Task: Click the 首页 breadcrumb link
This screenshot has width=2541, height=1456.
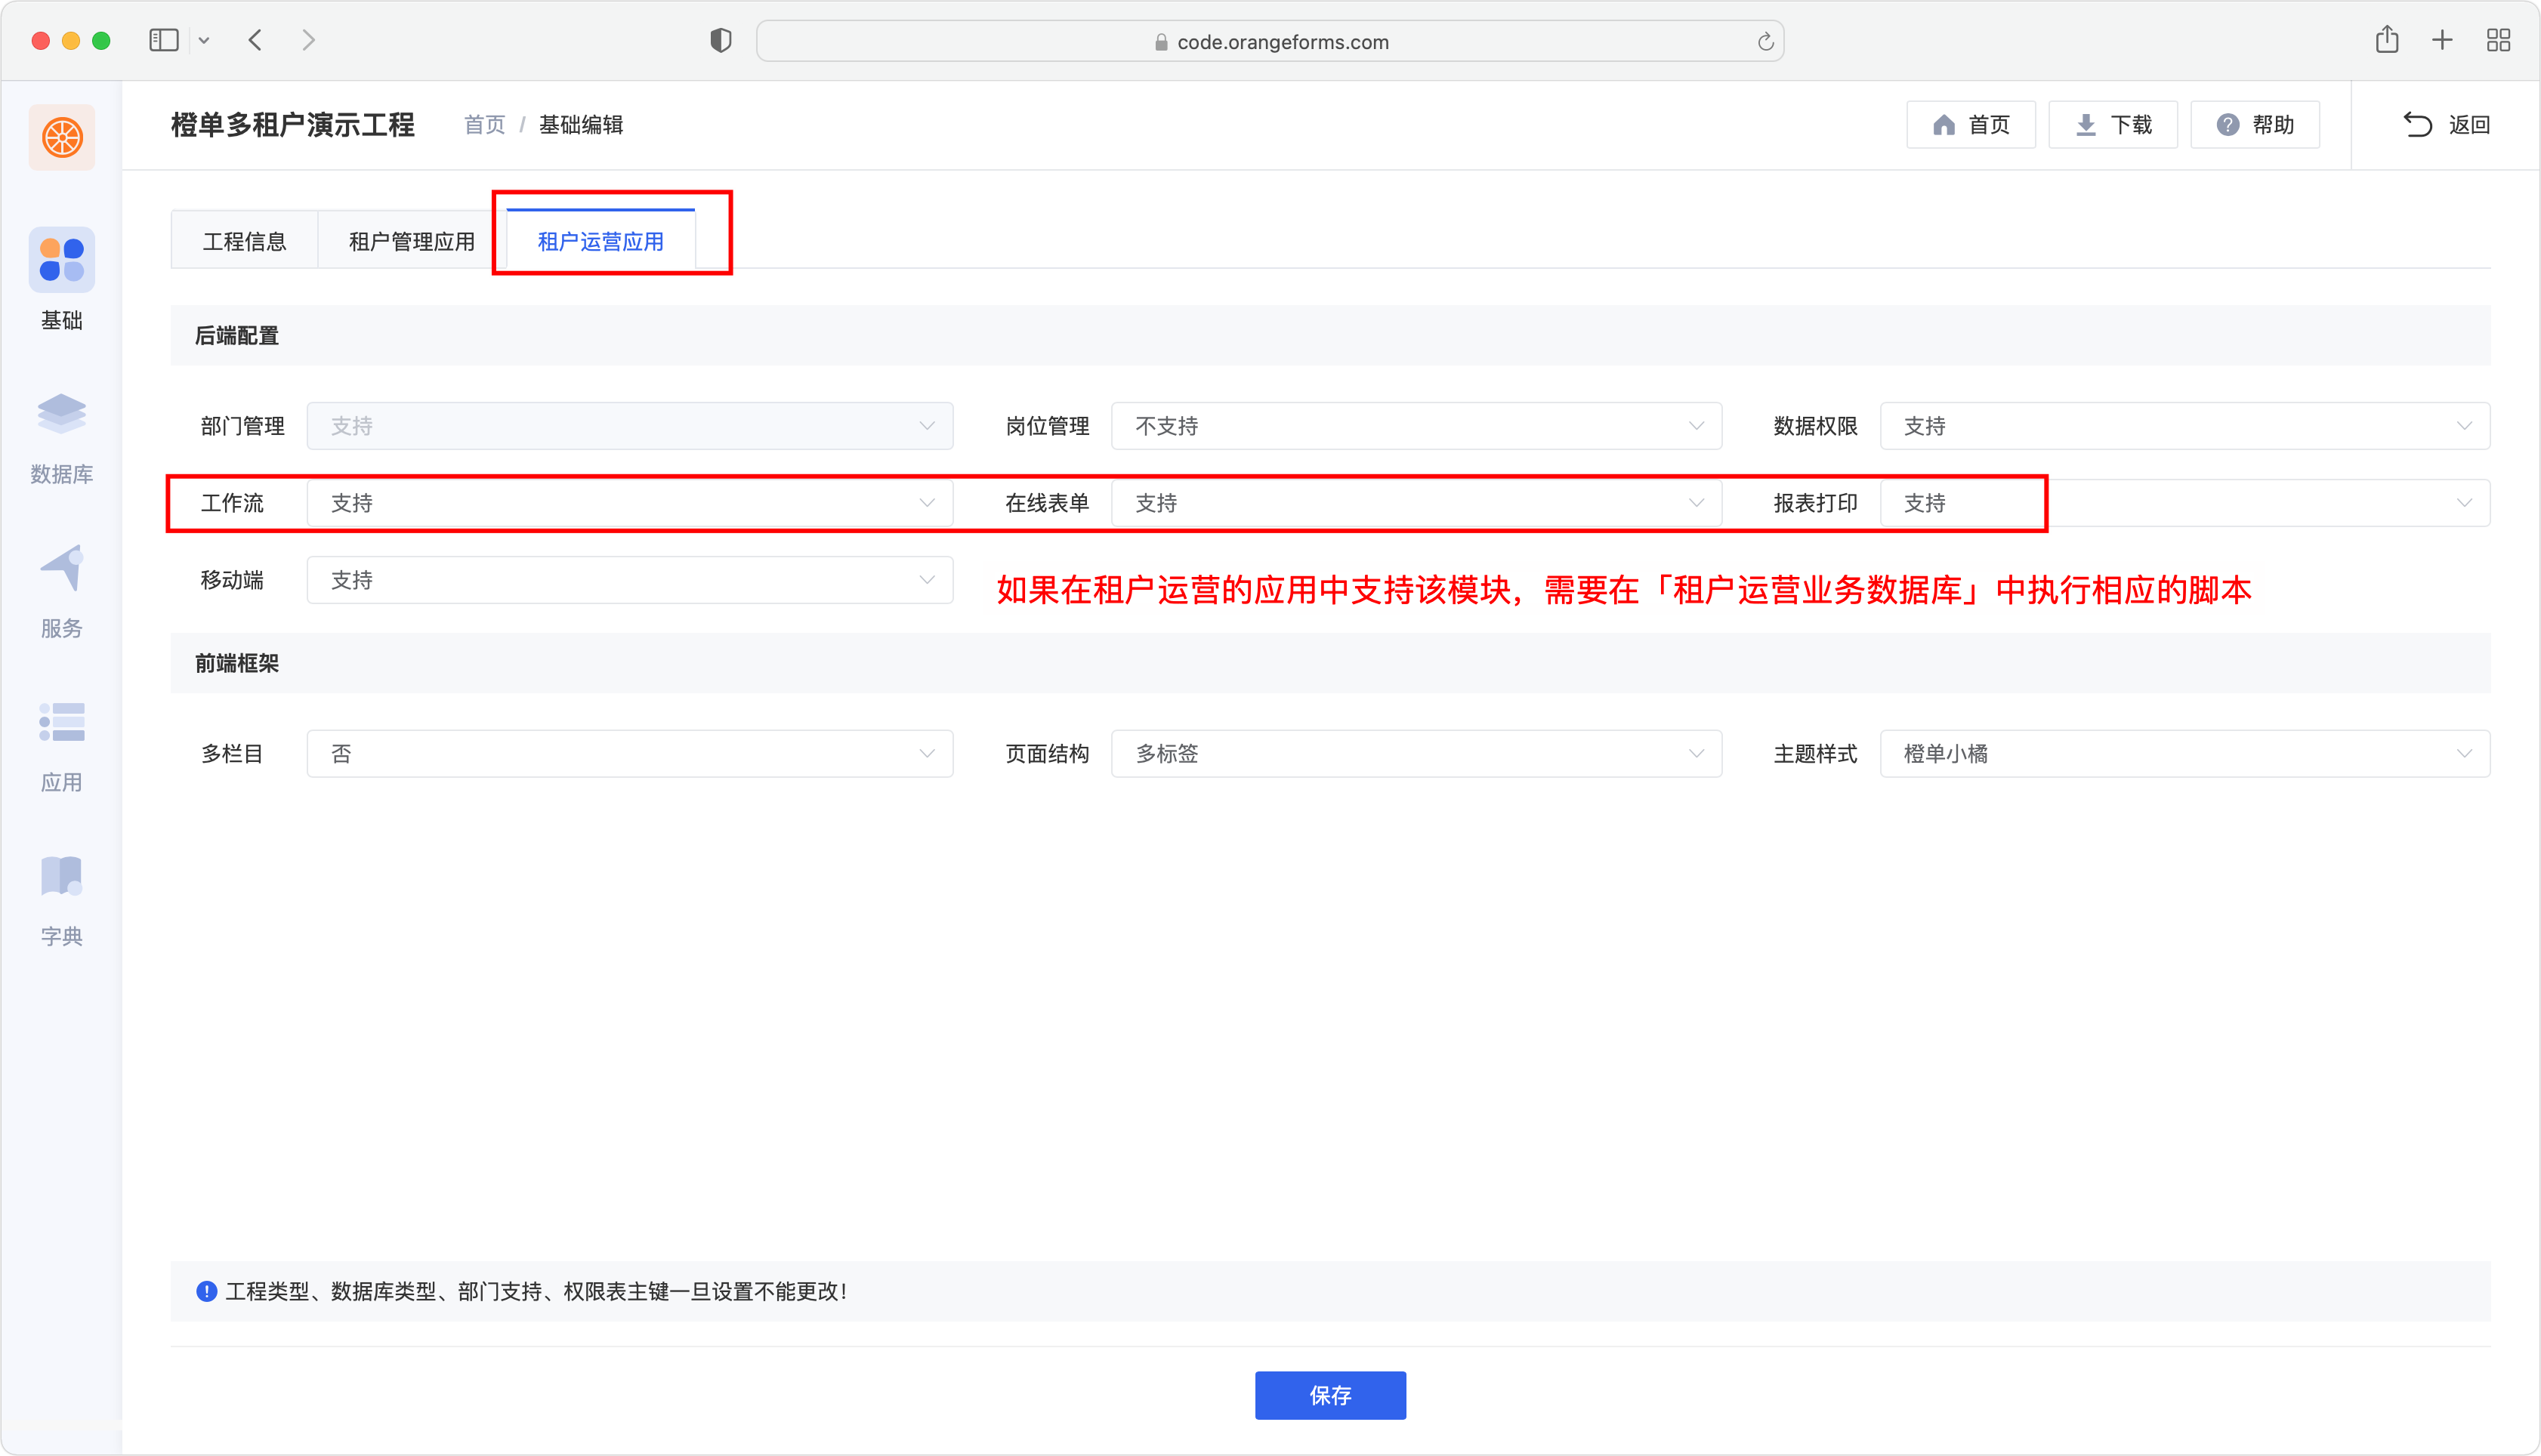Action: tap(484, 125)
